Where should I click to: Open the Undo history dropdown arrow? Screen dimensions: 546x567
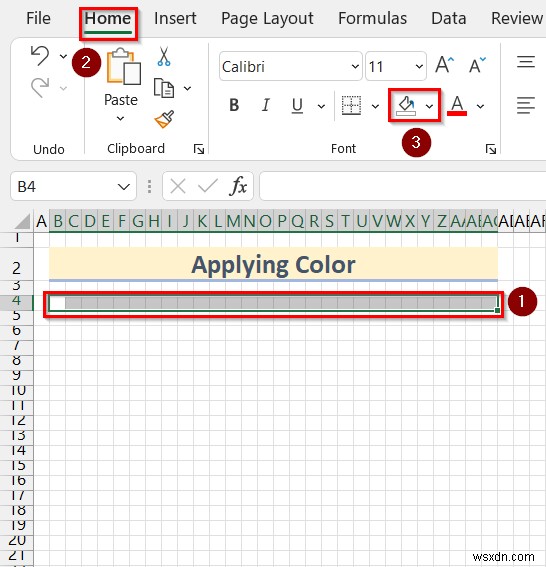(x=63, y=56)
